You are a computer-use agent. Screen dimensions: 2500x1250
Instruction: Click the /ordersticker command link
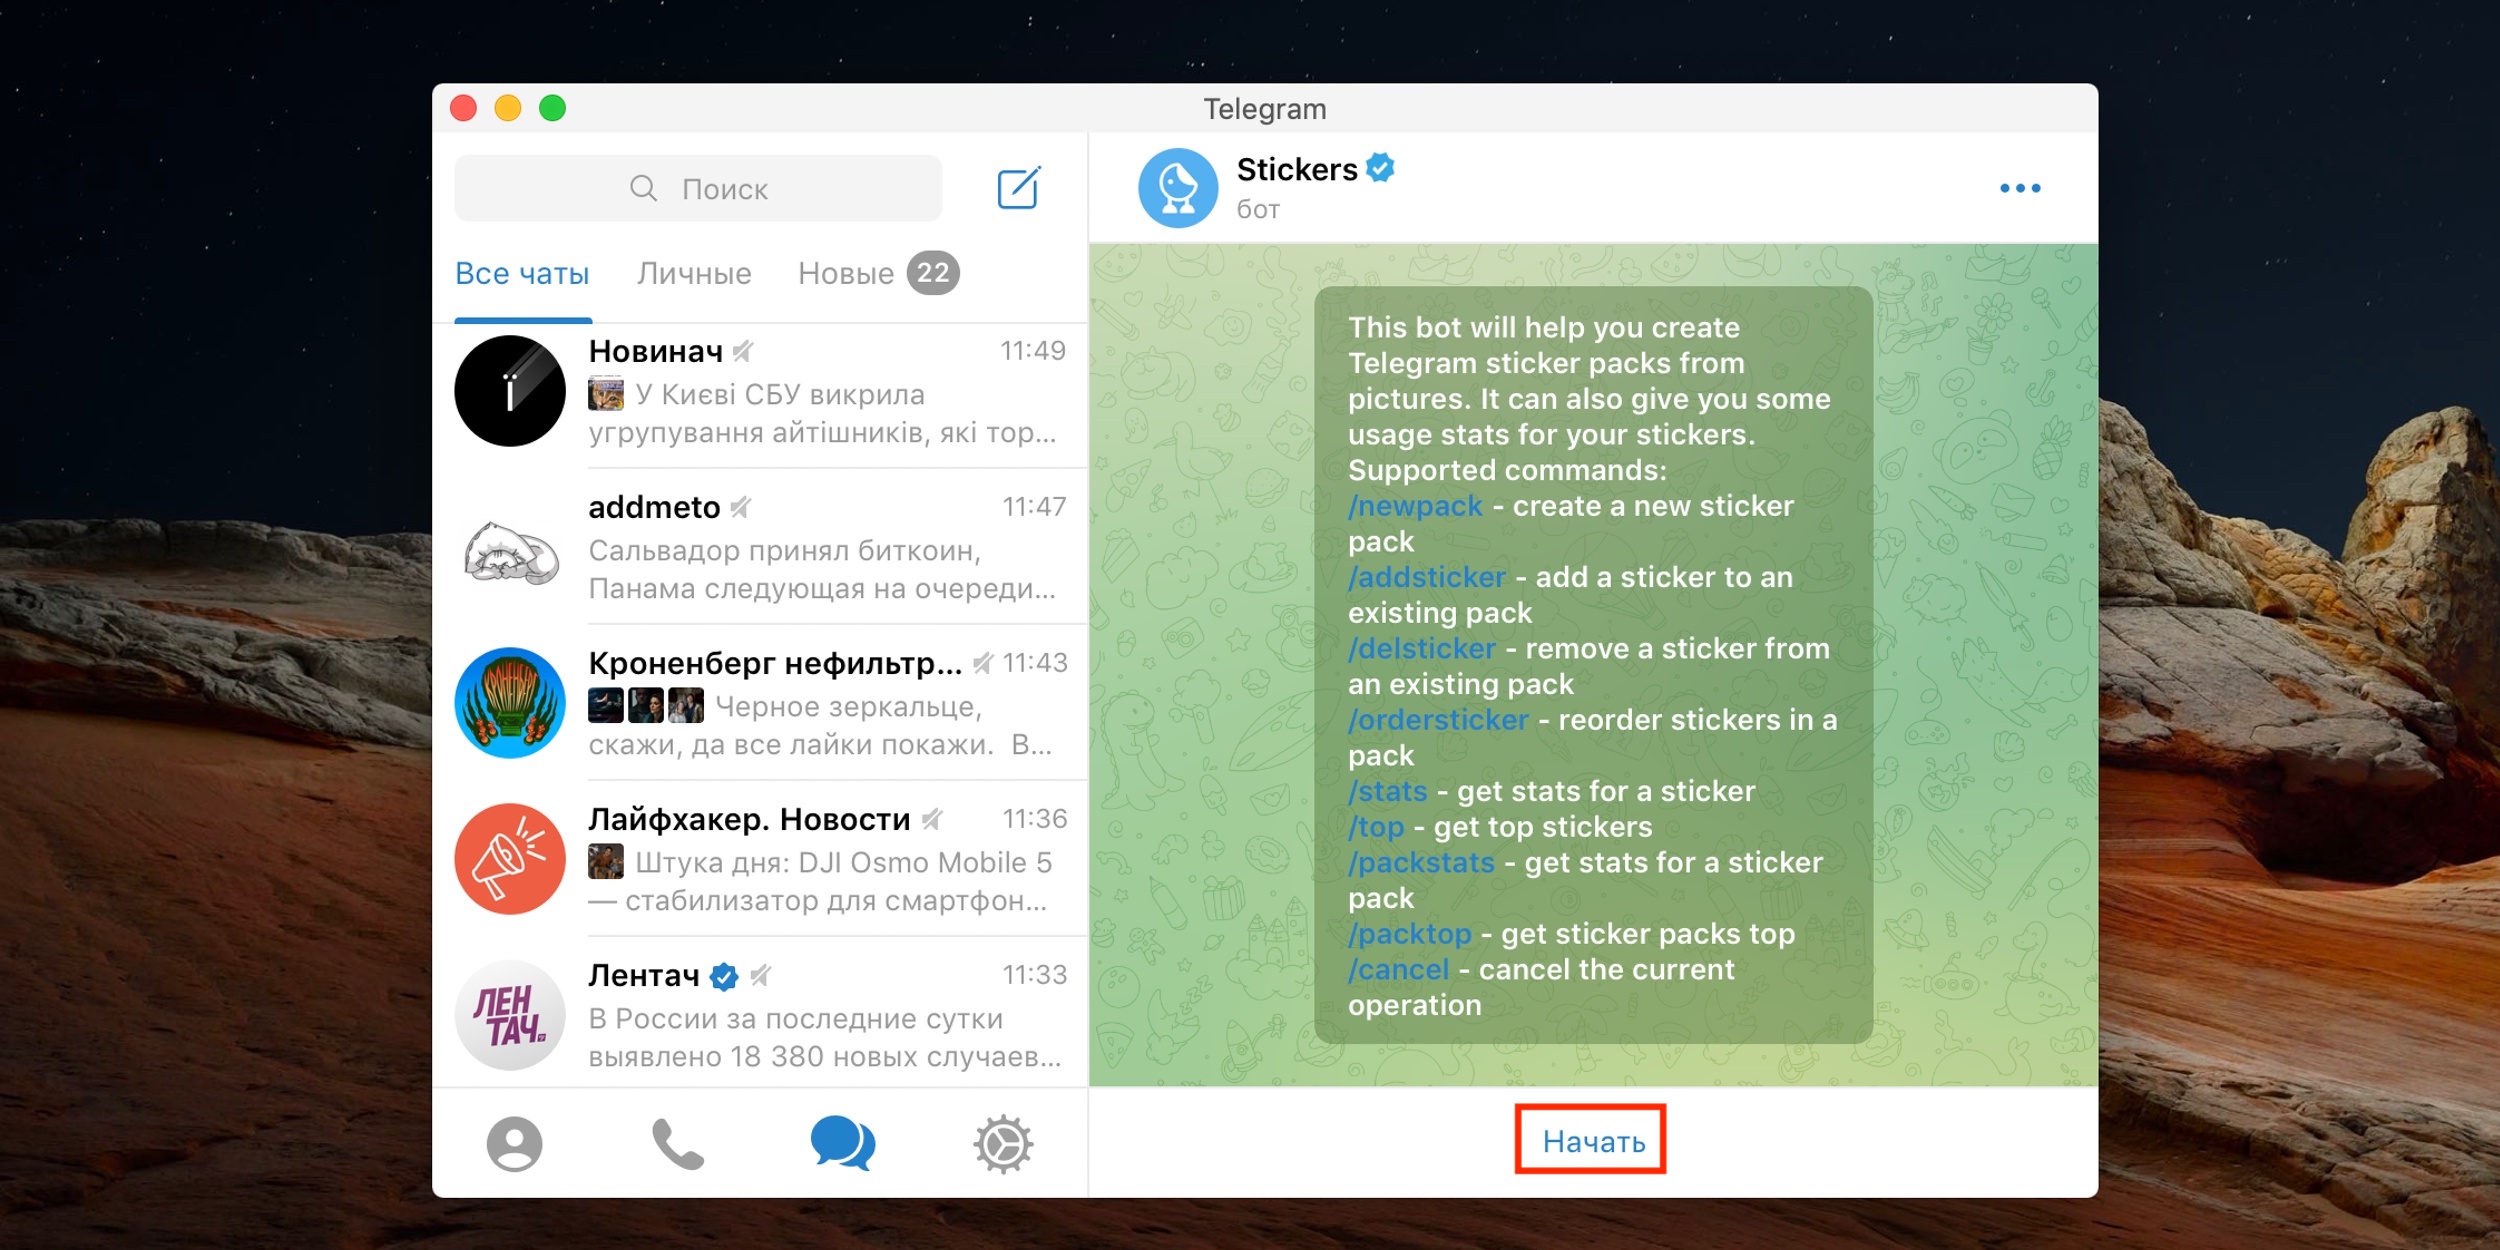(x=1438, y=720)
